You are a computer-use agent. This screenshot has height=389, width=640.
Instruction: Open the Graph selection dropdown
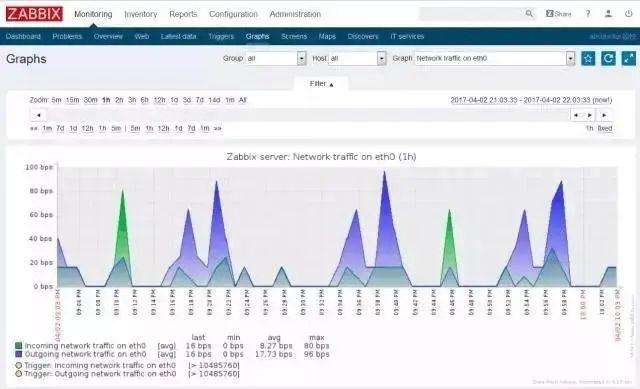495,58
